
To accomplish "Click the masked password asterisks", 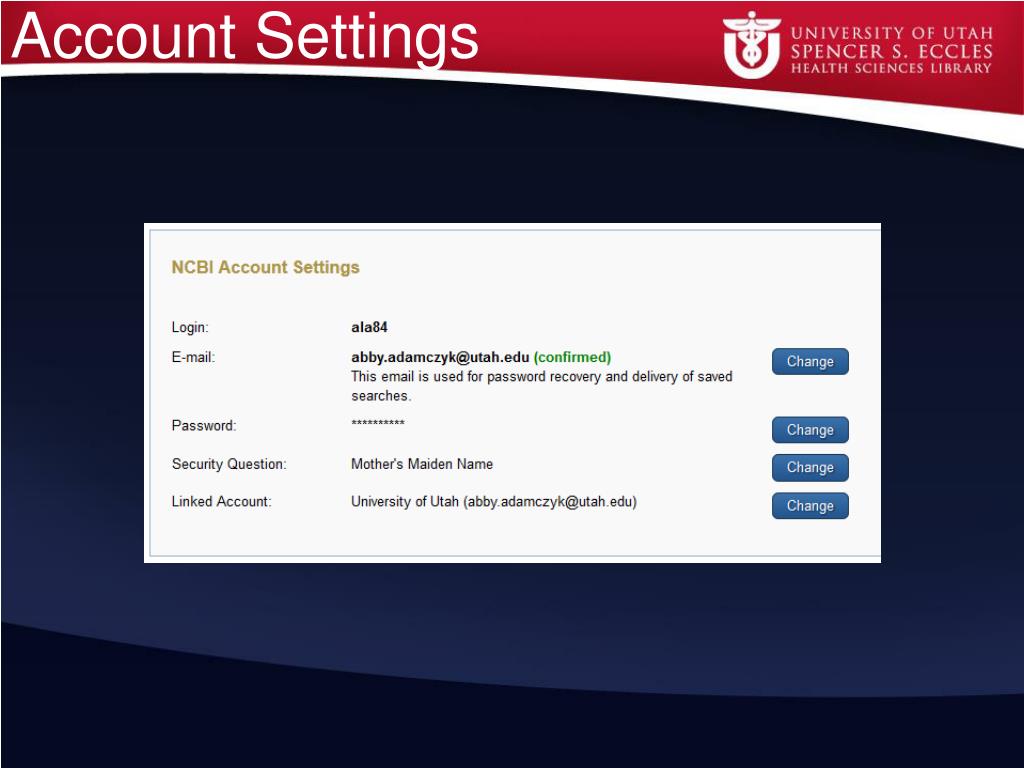I will [x=377, y=423].
